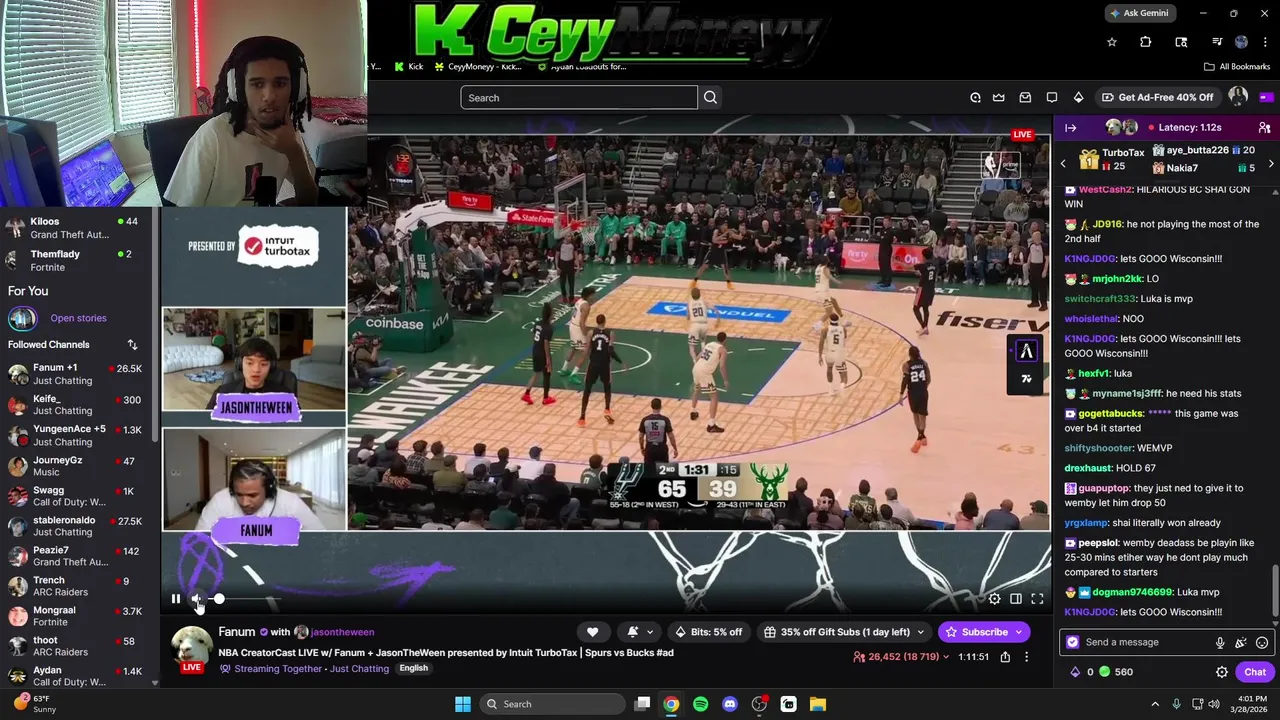Viewport: 1280px width, 720px height.
Task: Open stableronaldo followed channel
Action: click(76, 526)
